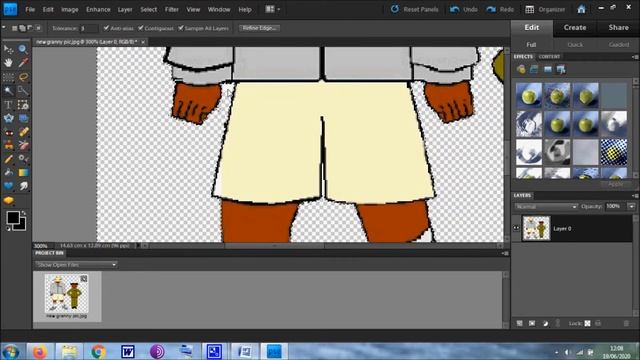The width and height of the screenshot is (640, 360).
Task: Select the Quick Selection tool
Action: point(23,91)
